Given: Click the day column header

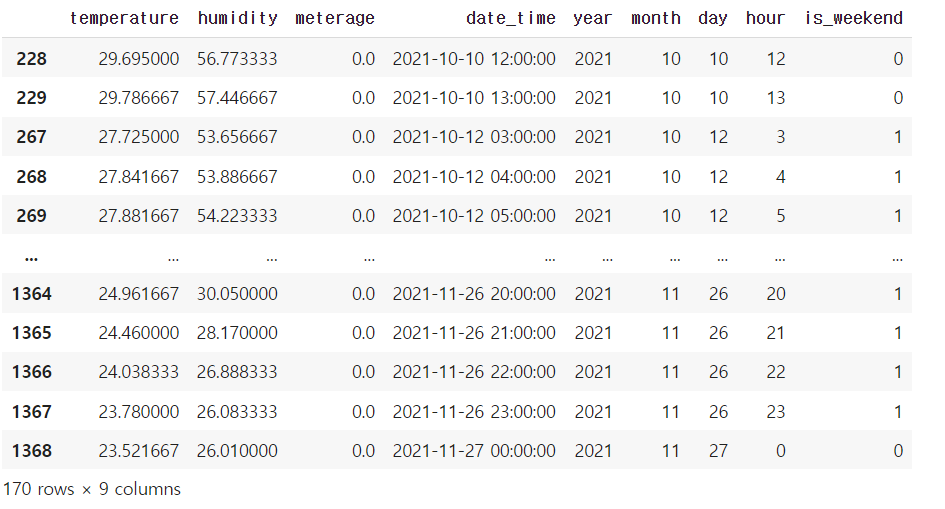Looking at the screenshot, I should tap(712, 19).
